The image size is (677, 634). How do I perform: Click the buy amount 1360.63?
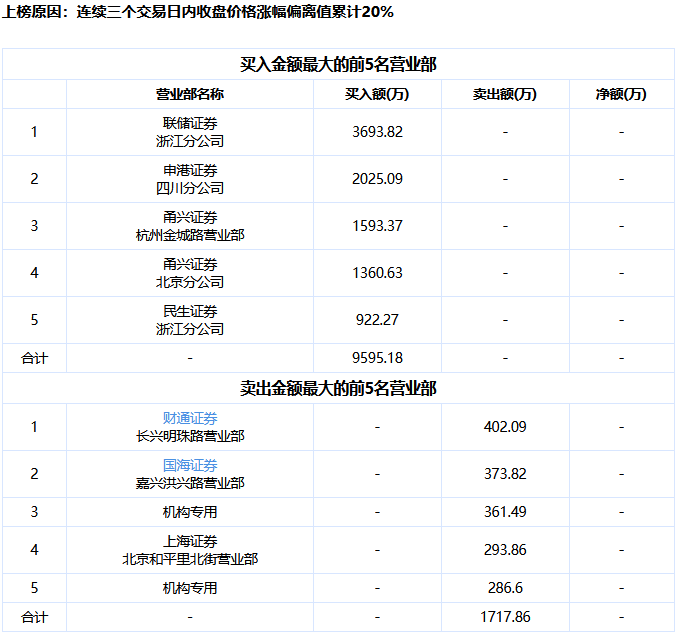[377, 273]
